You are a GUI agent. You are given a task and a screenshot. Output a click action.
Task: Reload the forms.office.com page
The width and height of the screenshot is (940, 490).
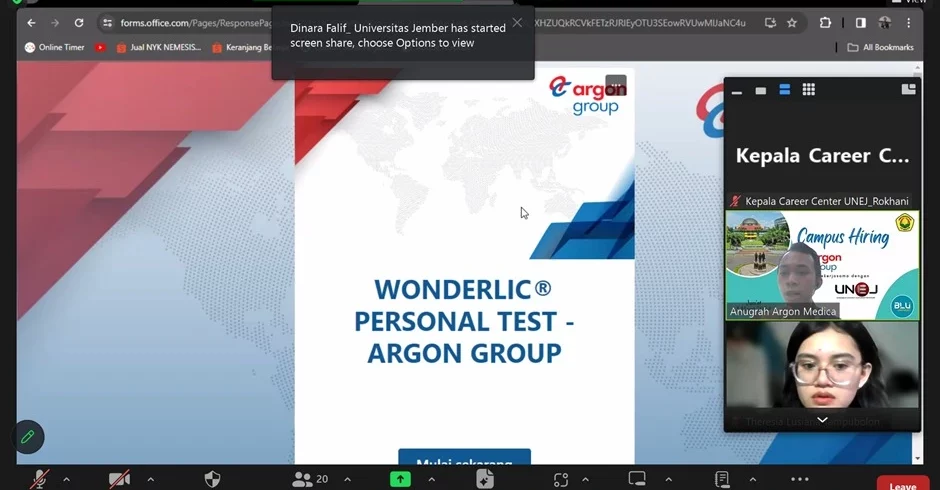pyautogui.click(x=79, y=23)
